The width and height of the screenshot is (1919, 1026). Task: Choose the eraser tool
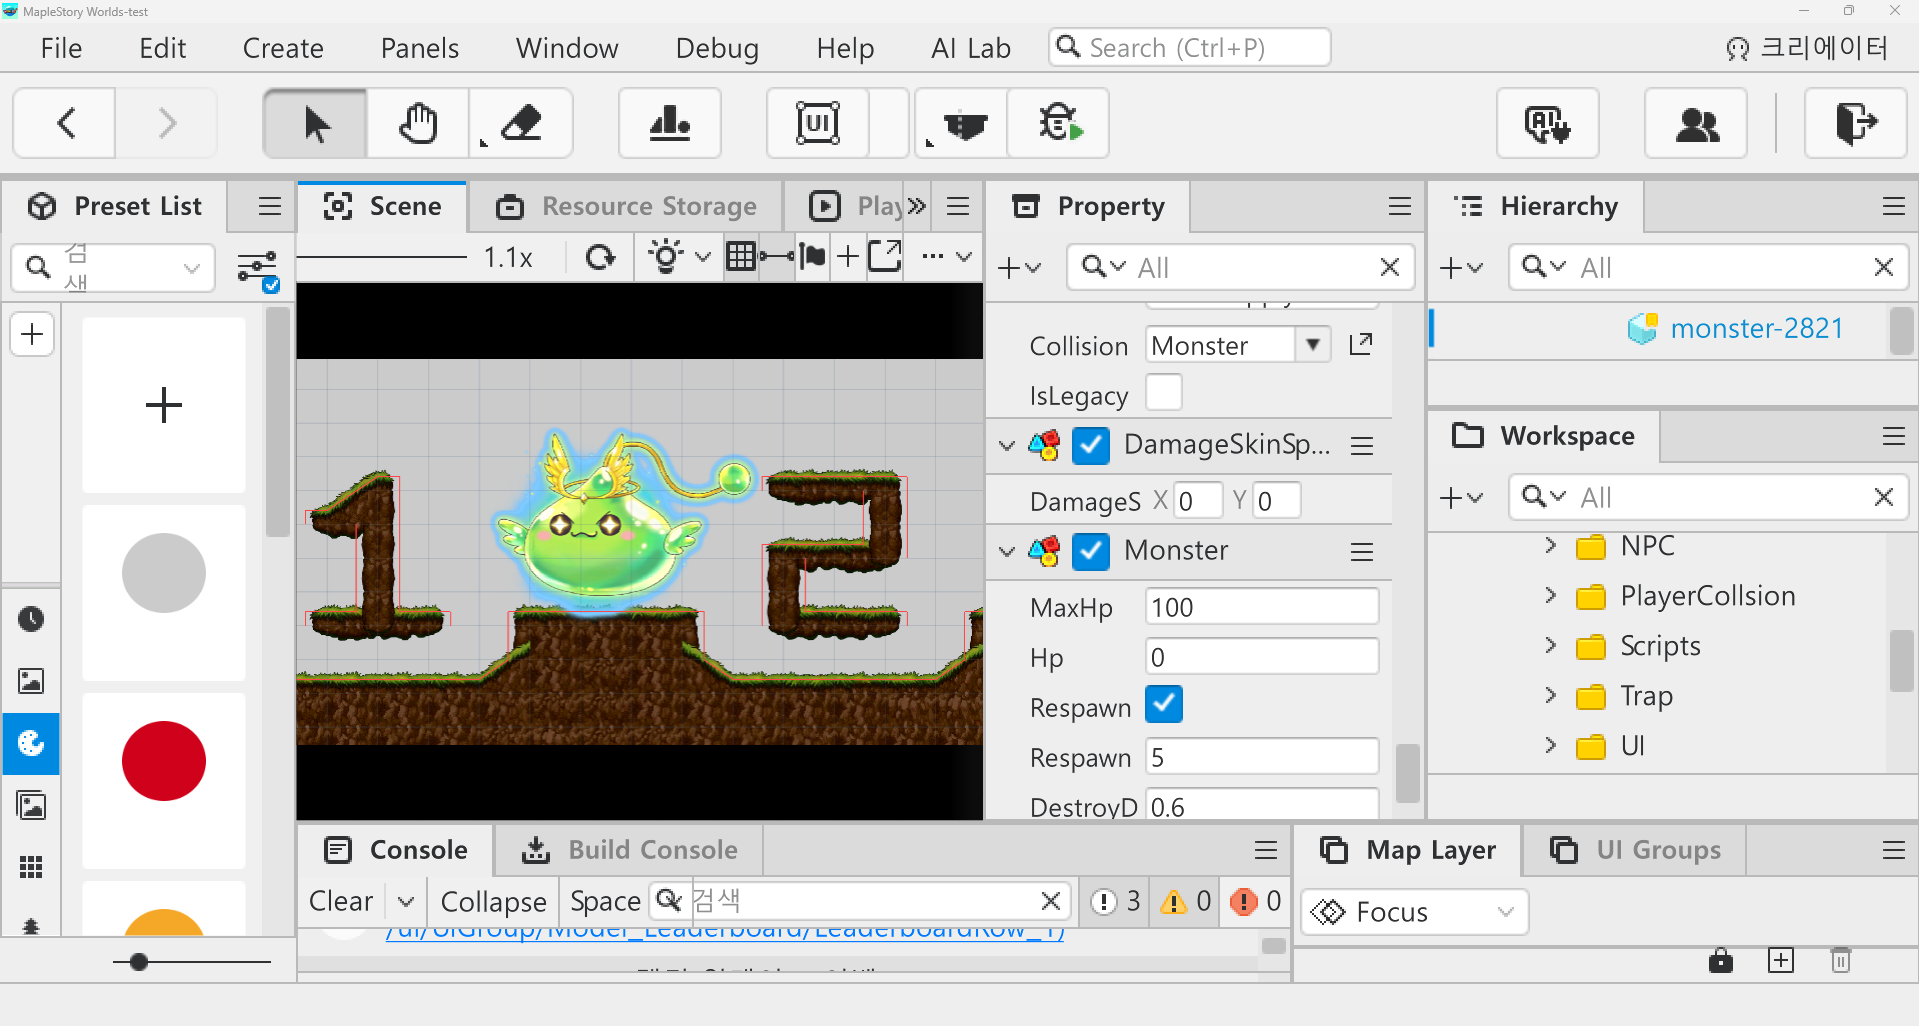(521, 123)
